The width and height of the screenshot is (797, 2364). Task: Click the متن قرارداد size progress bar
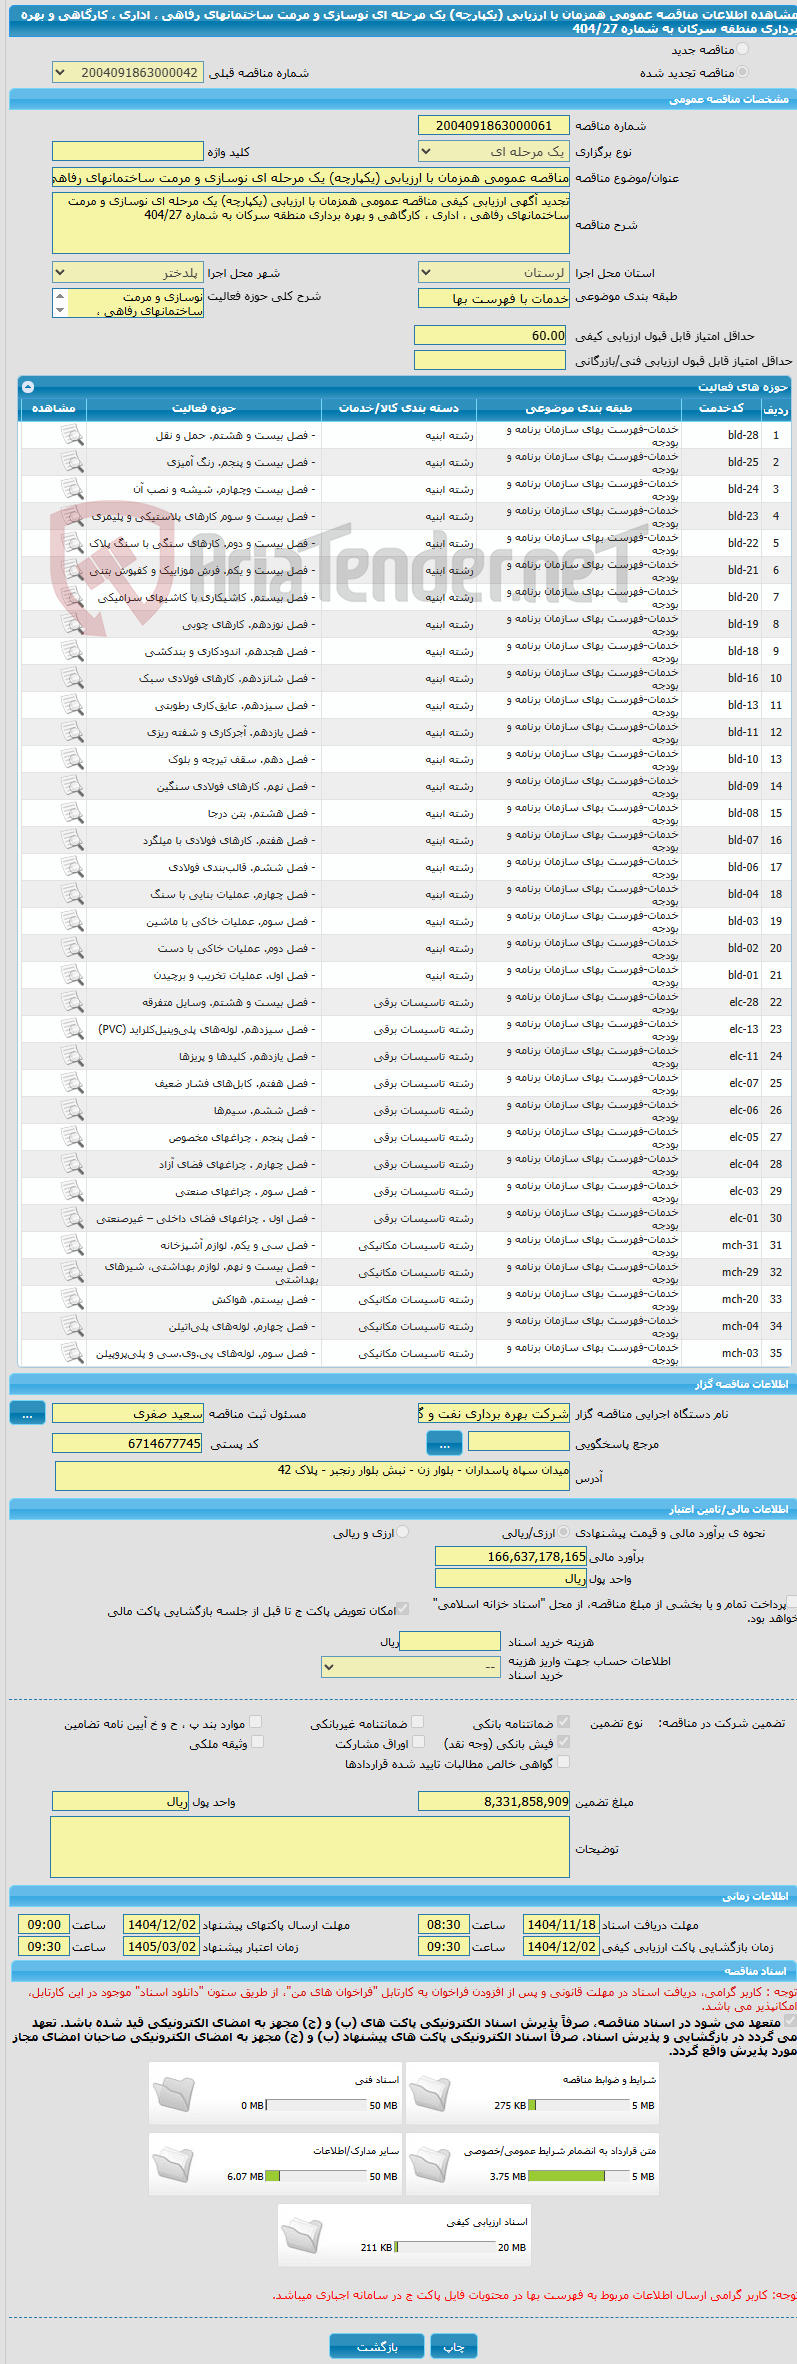coord(578,2176)
